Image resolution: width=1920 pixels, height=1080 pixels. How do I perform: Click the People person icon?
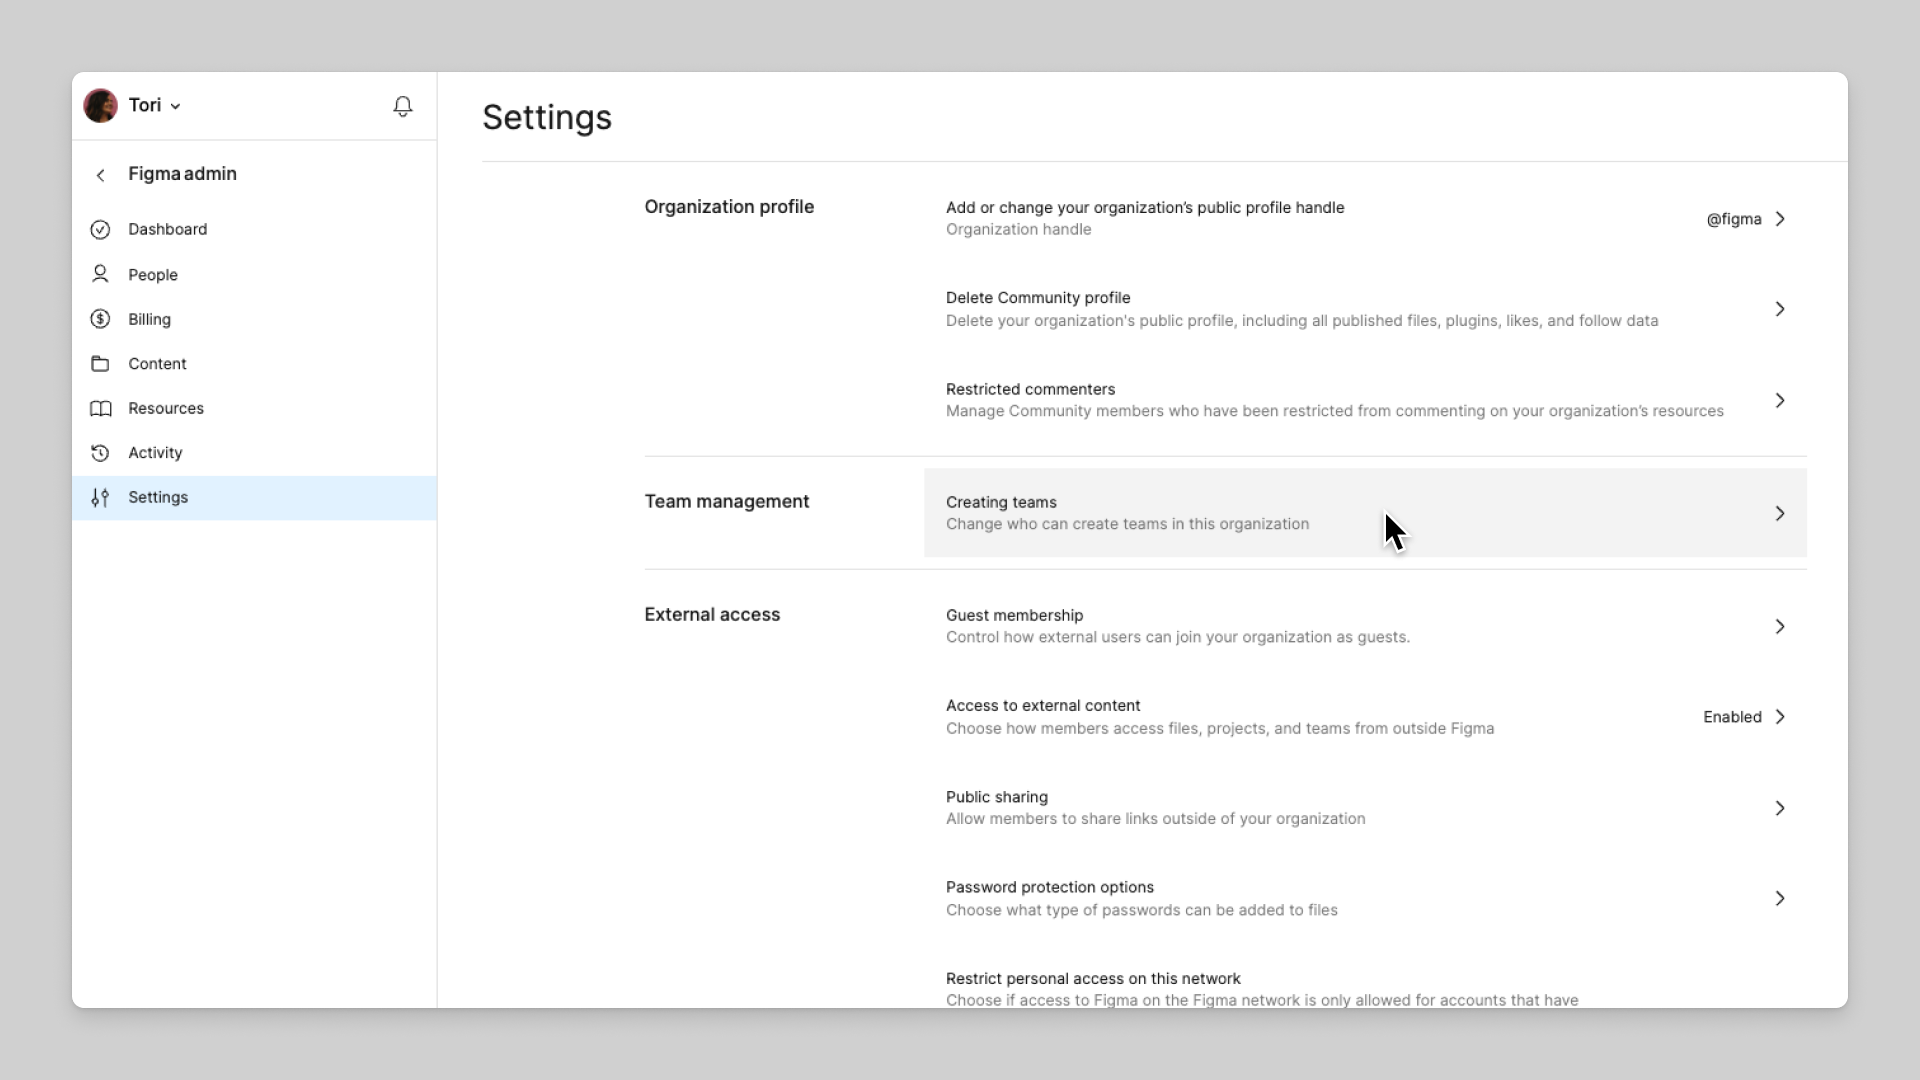(x=100, y=274)
